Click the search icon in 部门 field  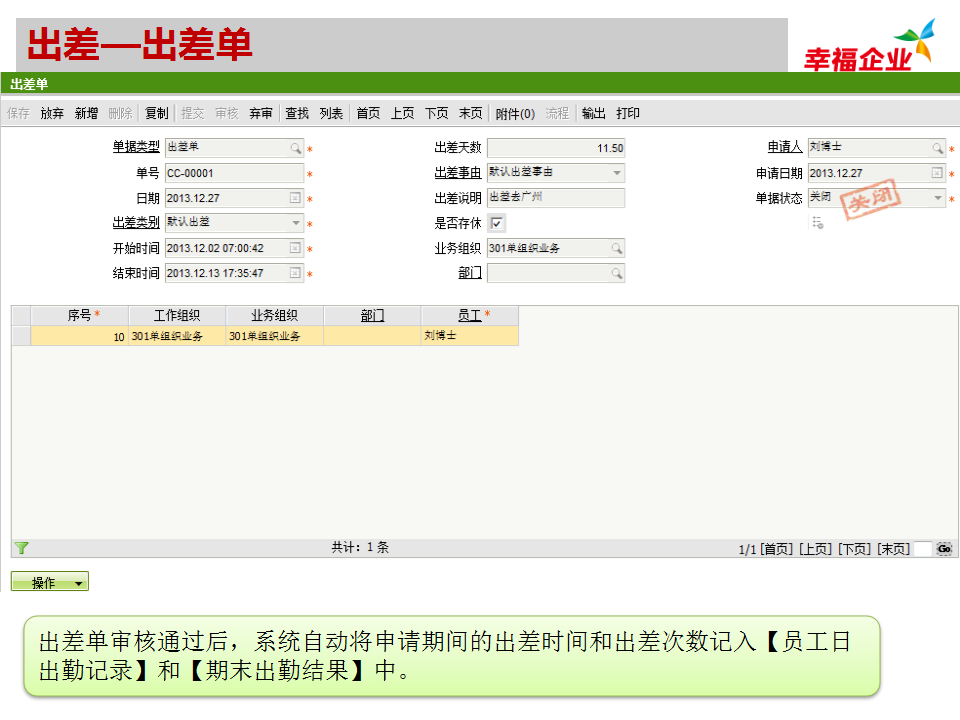617,273
